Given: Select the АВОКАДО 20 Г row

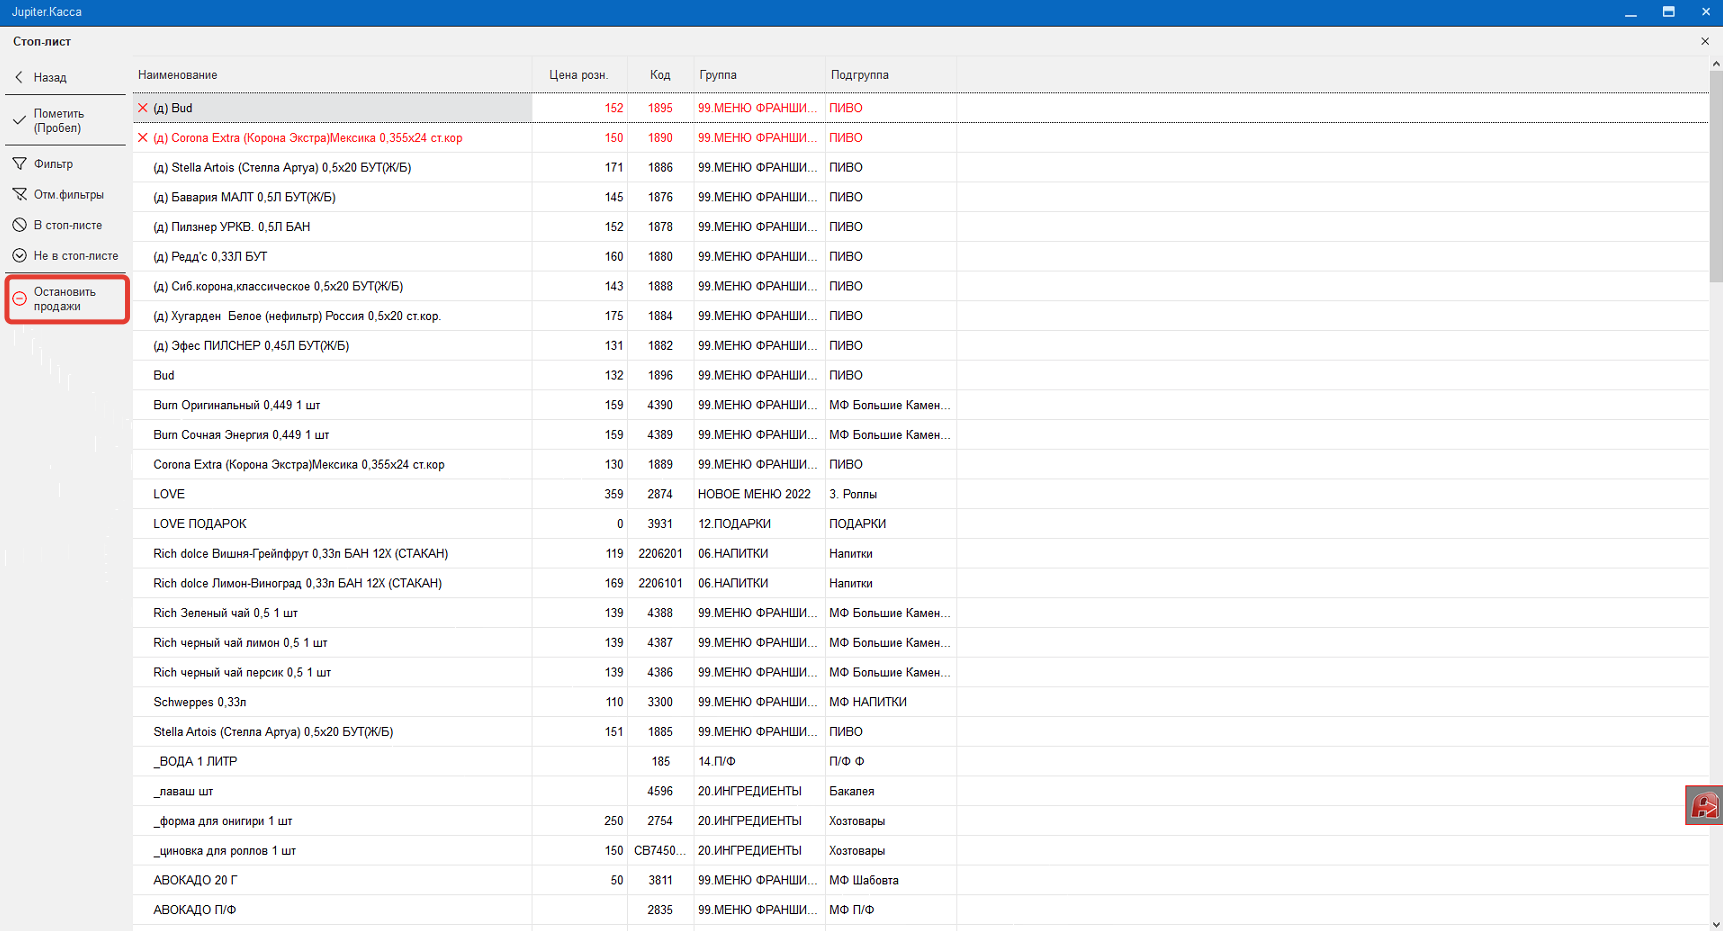Looking at the screenshot, I should click(920, 881).
